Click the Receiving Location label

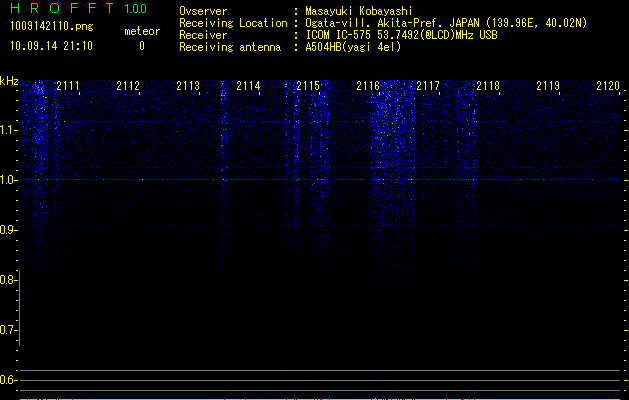[233, 23]
